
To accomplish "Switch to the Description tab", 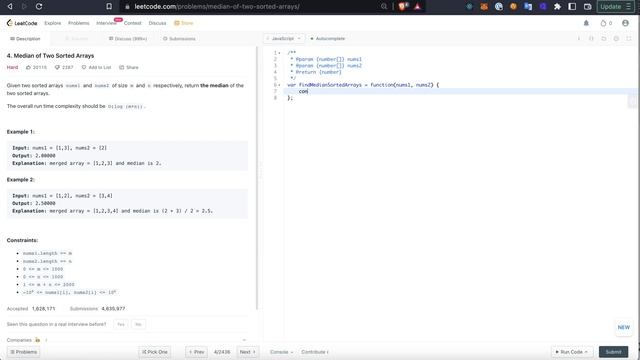I will [25, 39].
